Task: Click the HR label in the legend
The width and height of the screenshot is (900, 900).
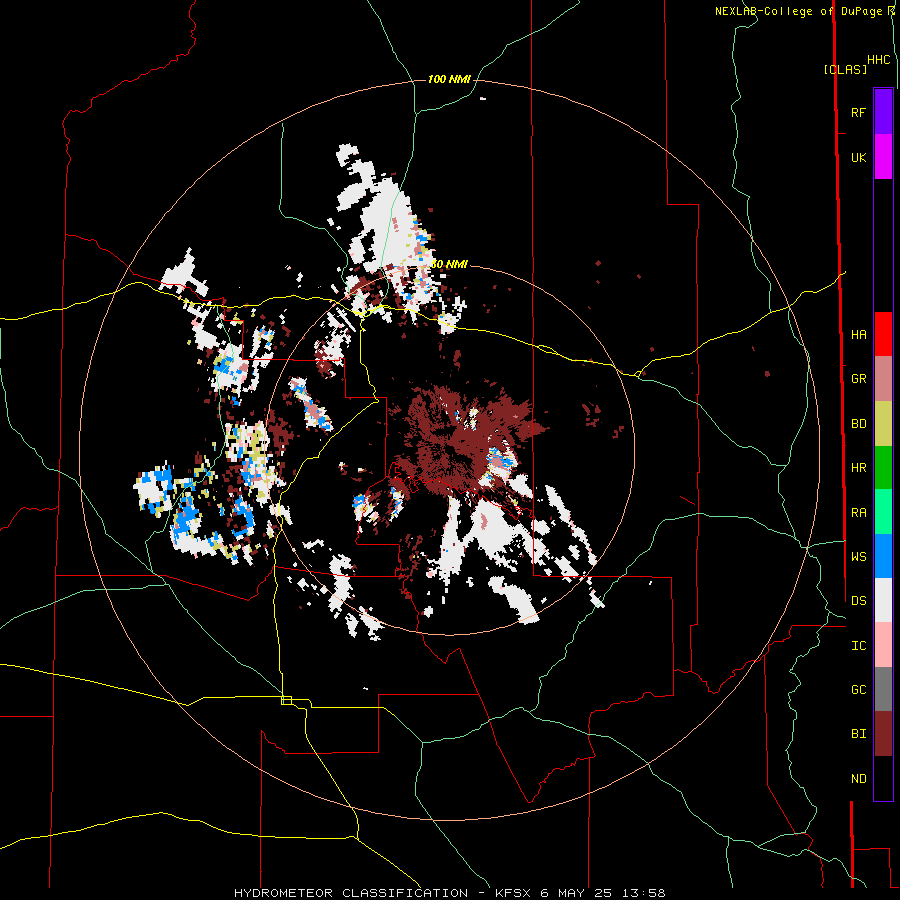Action: [x=858, y=468]
